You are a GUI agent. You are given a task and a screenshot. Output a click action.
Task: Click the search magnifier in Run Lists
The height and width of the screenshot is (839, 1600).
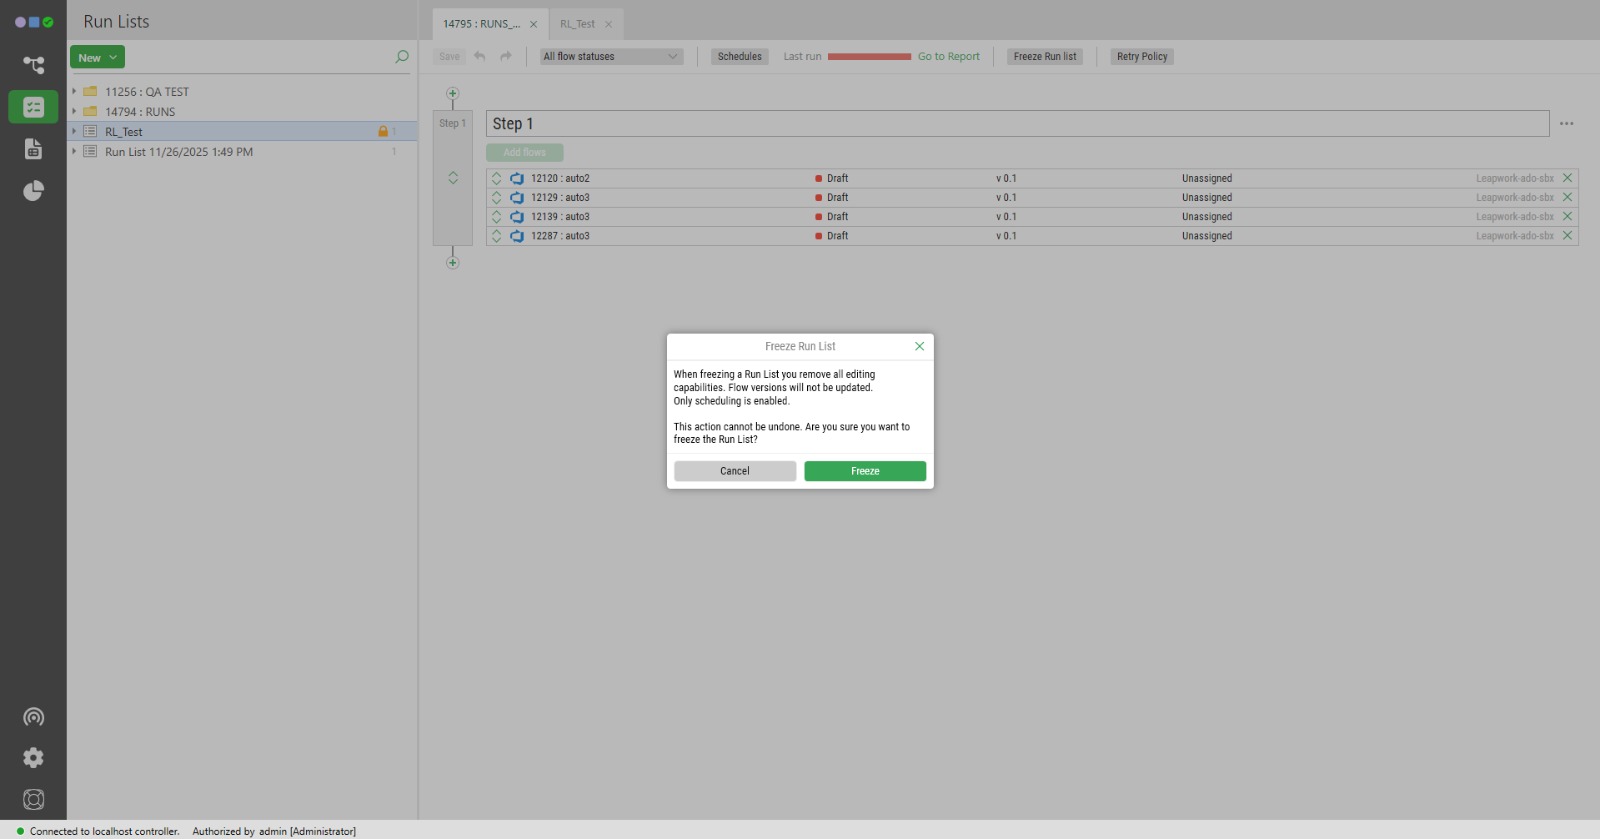402,57
